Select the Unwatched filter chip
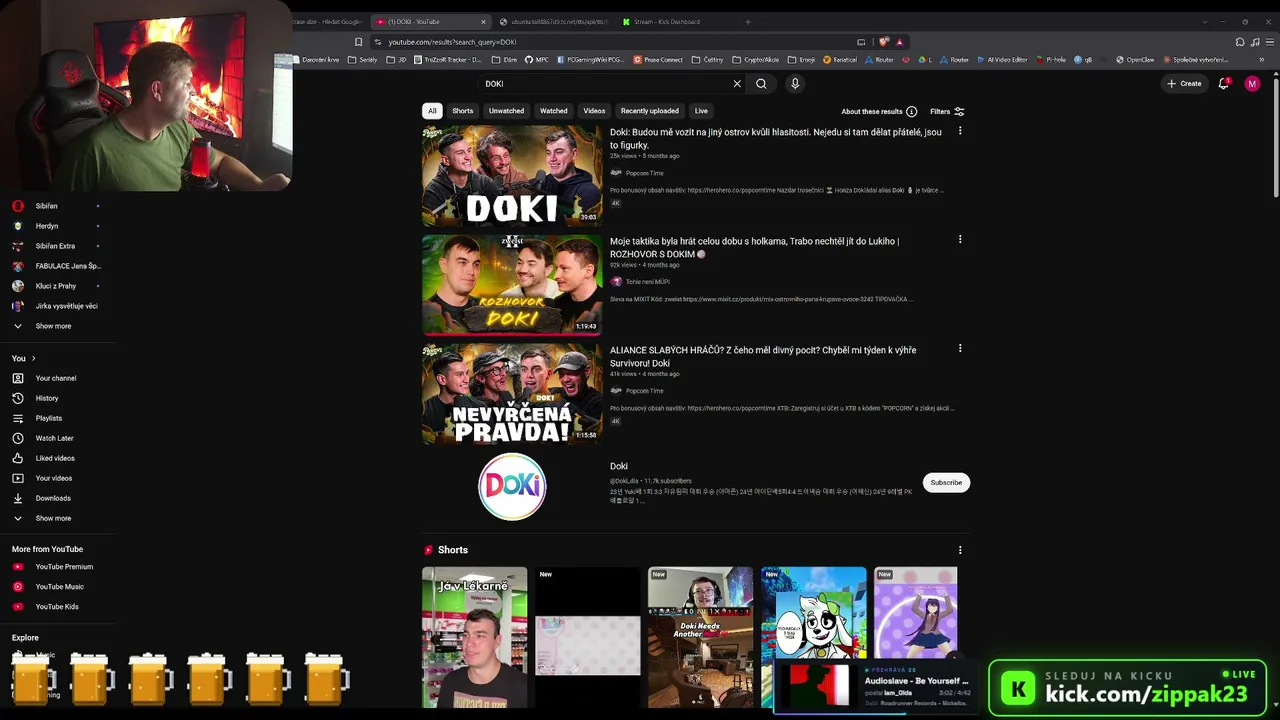This screenshot has height=720, width=1280. click(506, 111)
